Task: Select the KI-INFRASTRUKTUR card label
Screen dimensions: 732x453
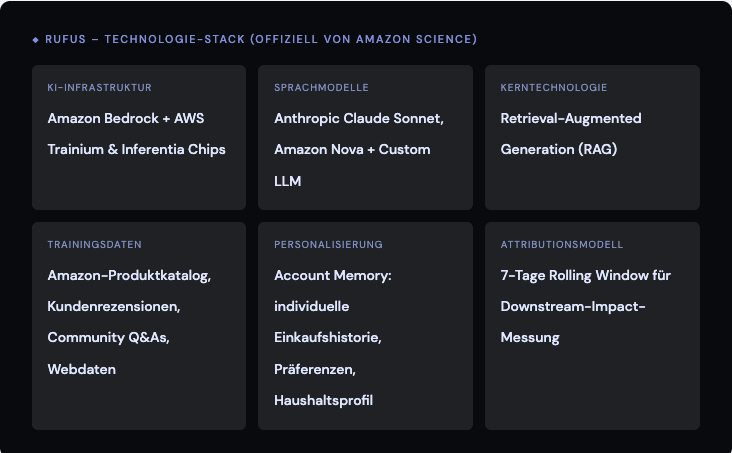Action: 99,88
